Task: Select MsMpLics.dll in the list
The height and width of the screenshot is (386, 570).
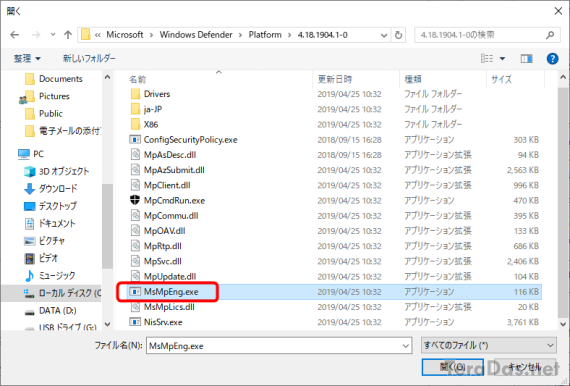Action: point(169,307)
